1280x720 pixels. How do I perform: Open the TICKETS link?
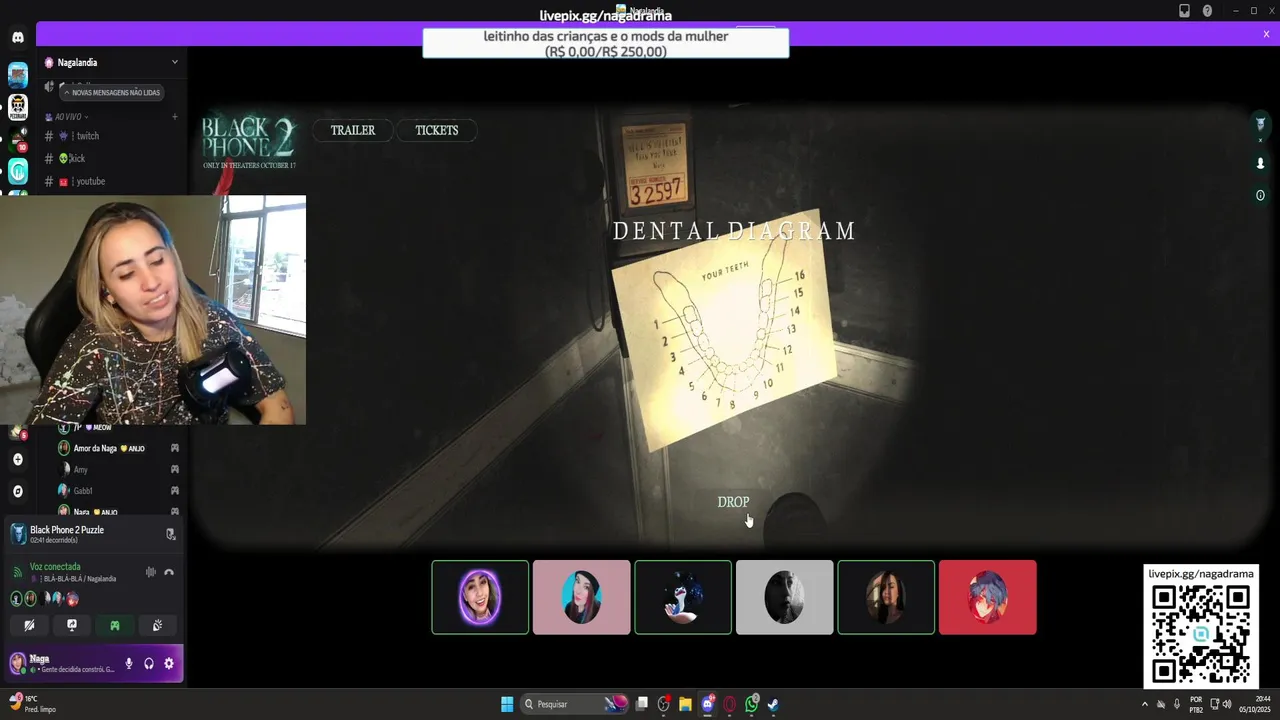point(437,130)
